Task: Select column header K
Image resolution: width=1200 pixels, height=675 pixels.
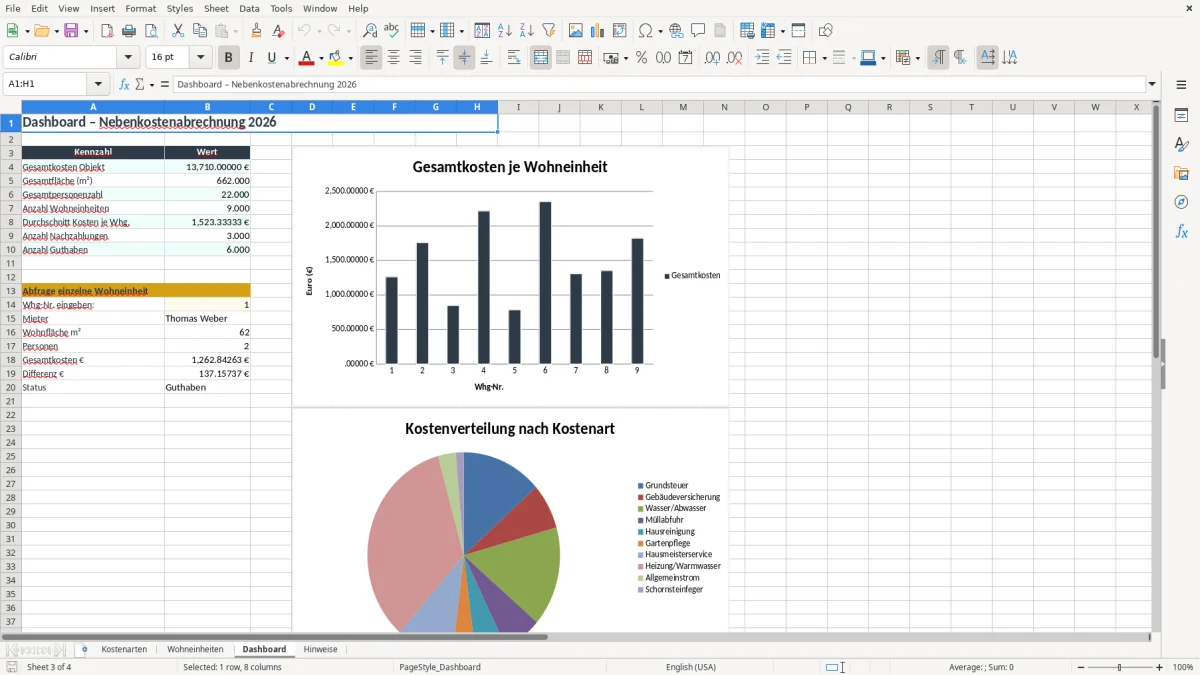Action: point(601,107)
